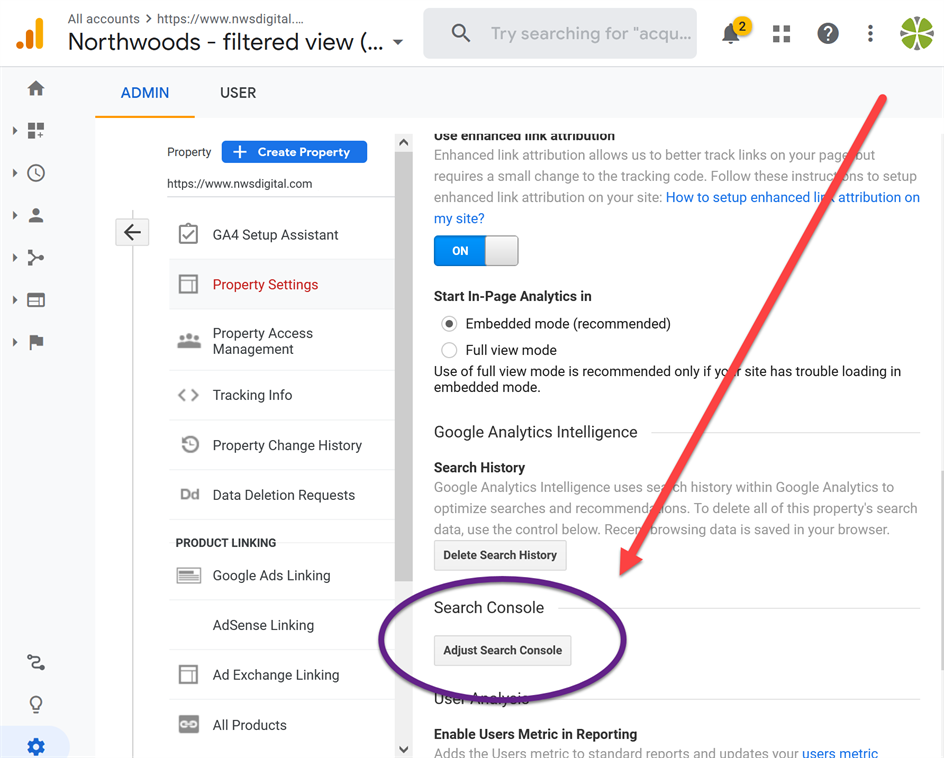Open Ad Exchange Linking item
This screenshot has height=758, width=944.
282,675
